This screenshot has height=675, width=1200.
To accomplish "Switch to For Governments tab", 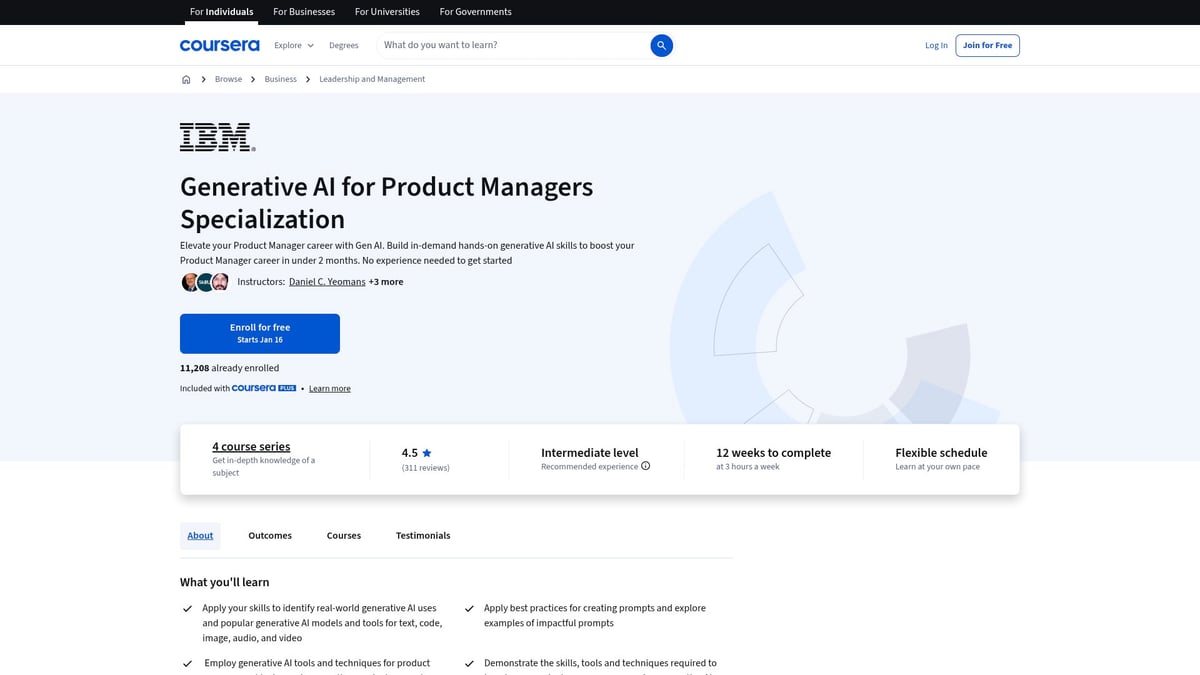I will pos(475,12).
